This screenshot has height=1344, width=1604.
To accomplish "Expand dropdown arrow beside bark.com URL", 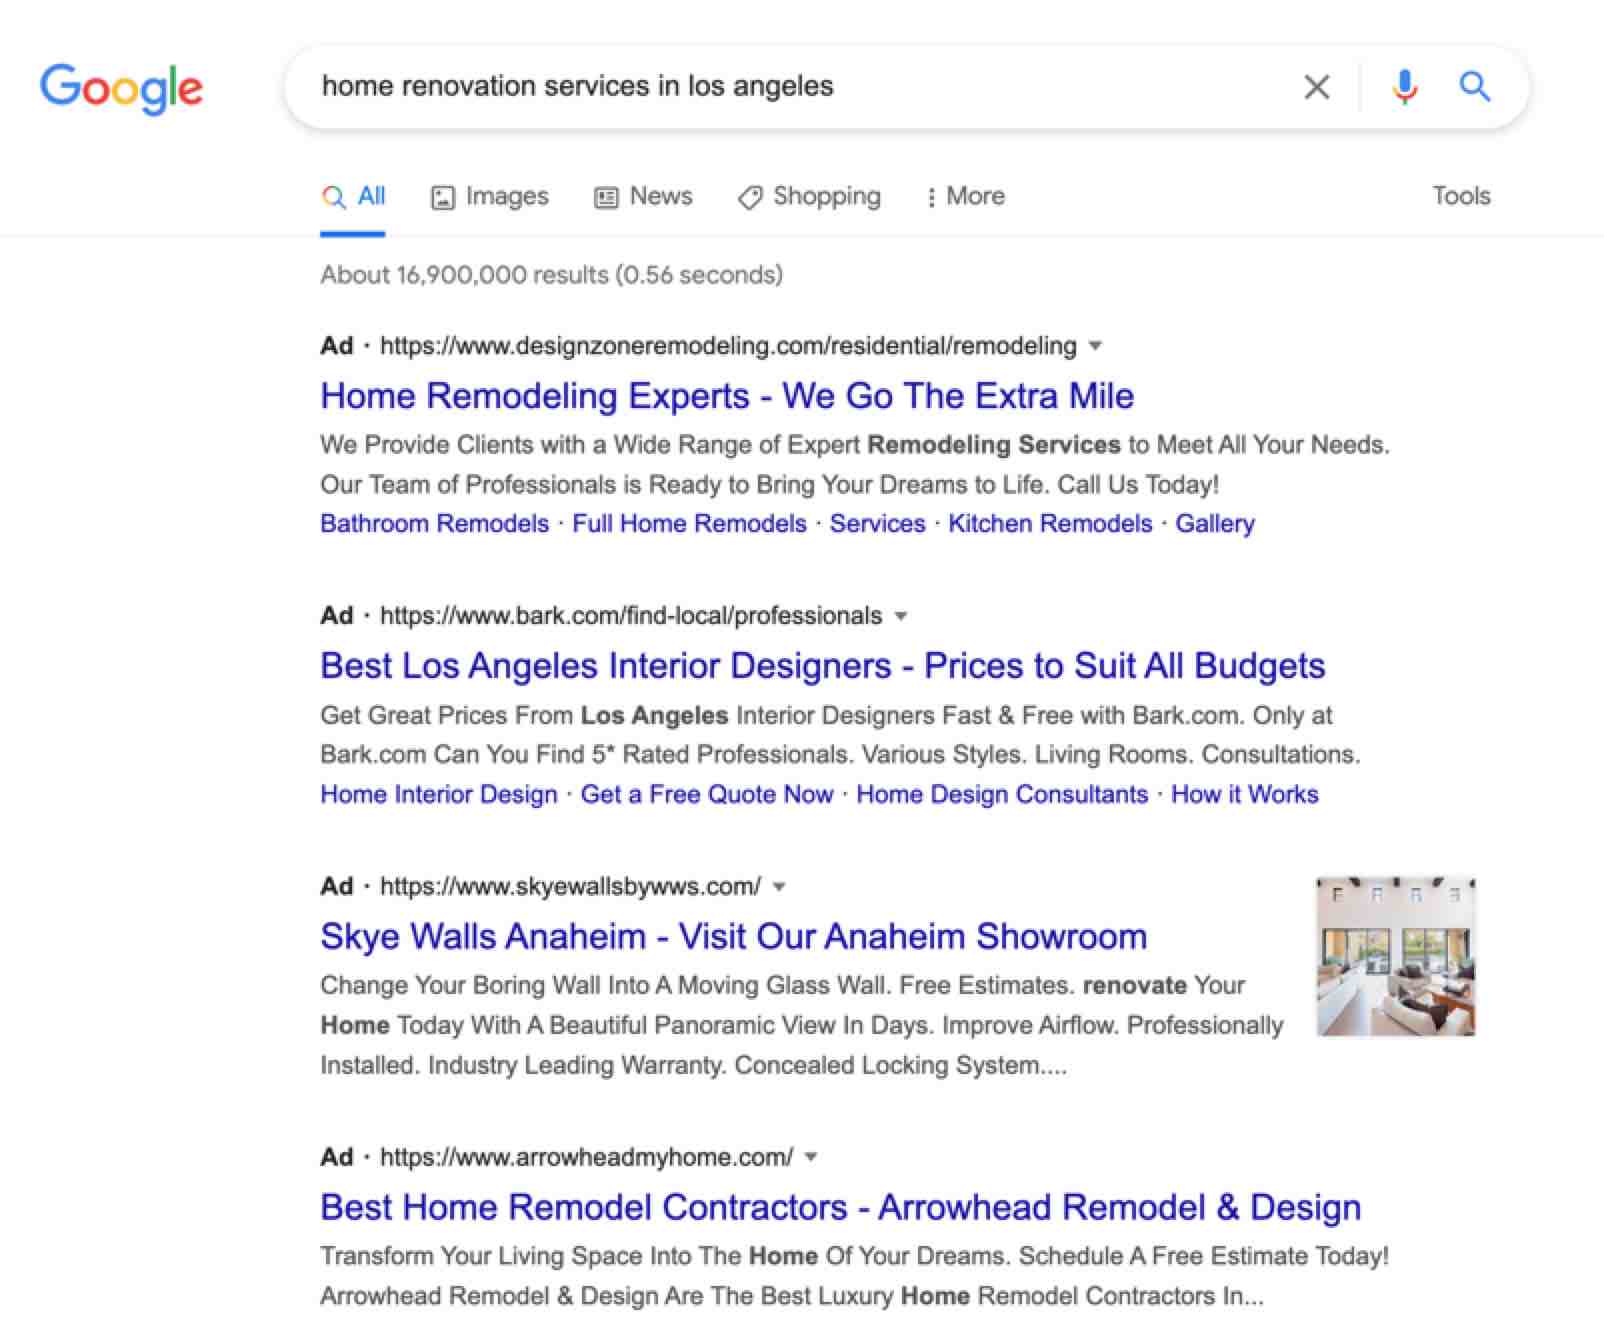I will [901, 616].
